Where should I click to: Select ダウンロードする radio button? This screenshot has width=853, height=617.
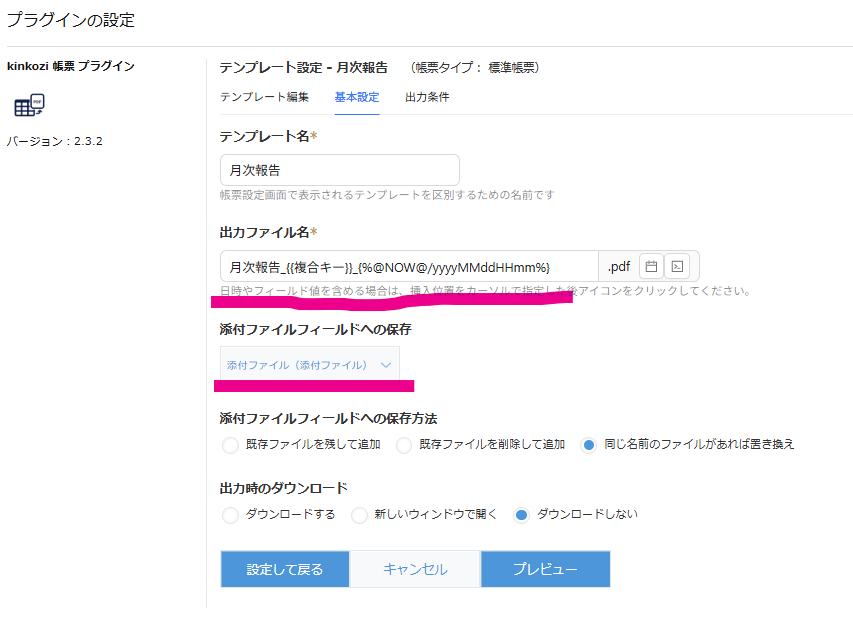point(231,515)
